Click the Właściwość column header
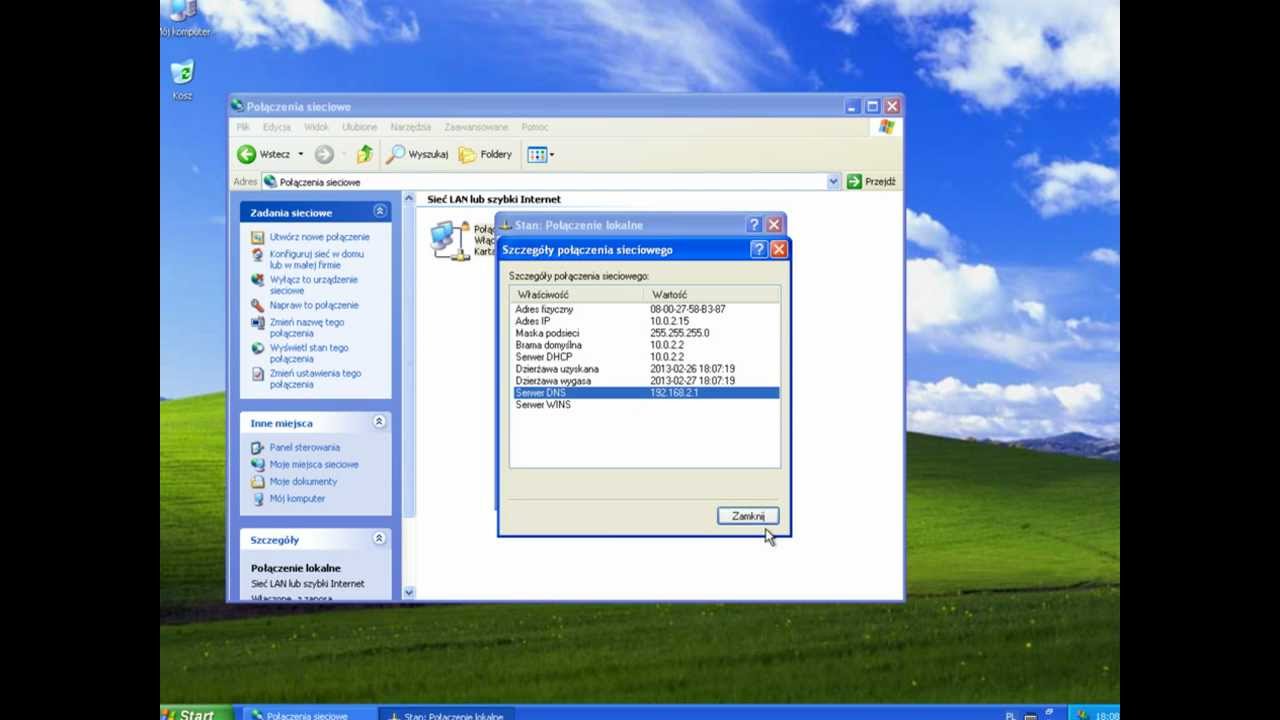Viewport: 1280px width, 720px height. point(577,295)
